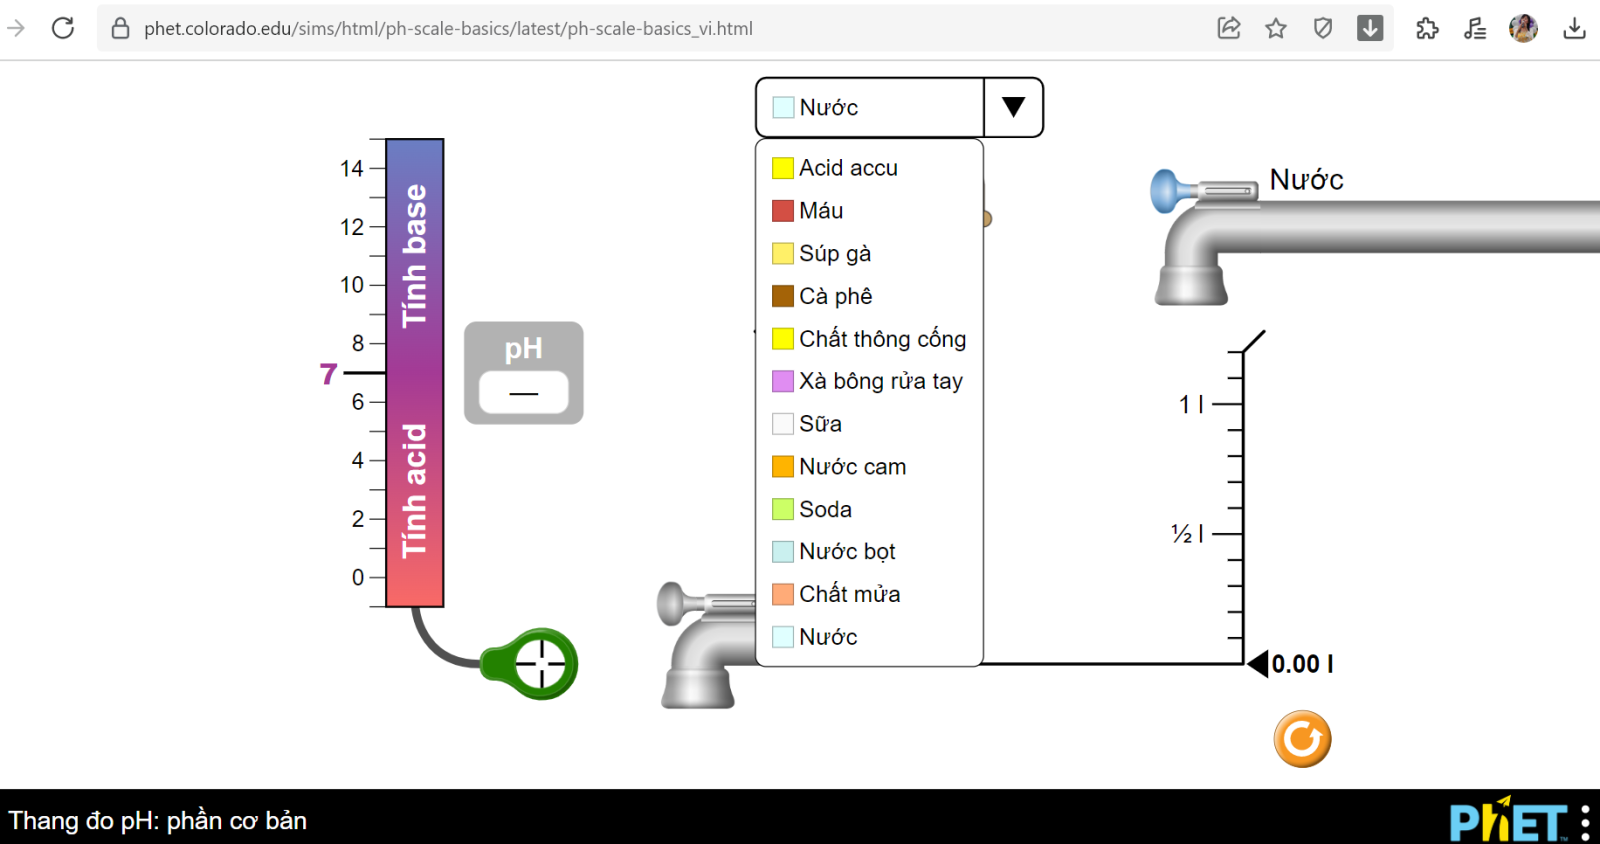Open the browser profile avatar
This screenshot has width=1600, height=844.
click(1522, 28)
